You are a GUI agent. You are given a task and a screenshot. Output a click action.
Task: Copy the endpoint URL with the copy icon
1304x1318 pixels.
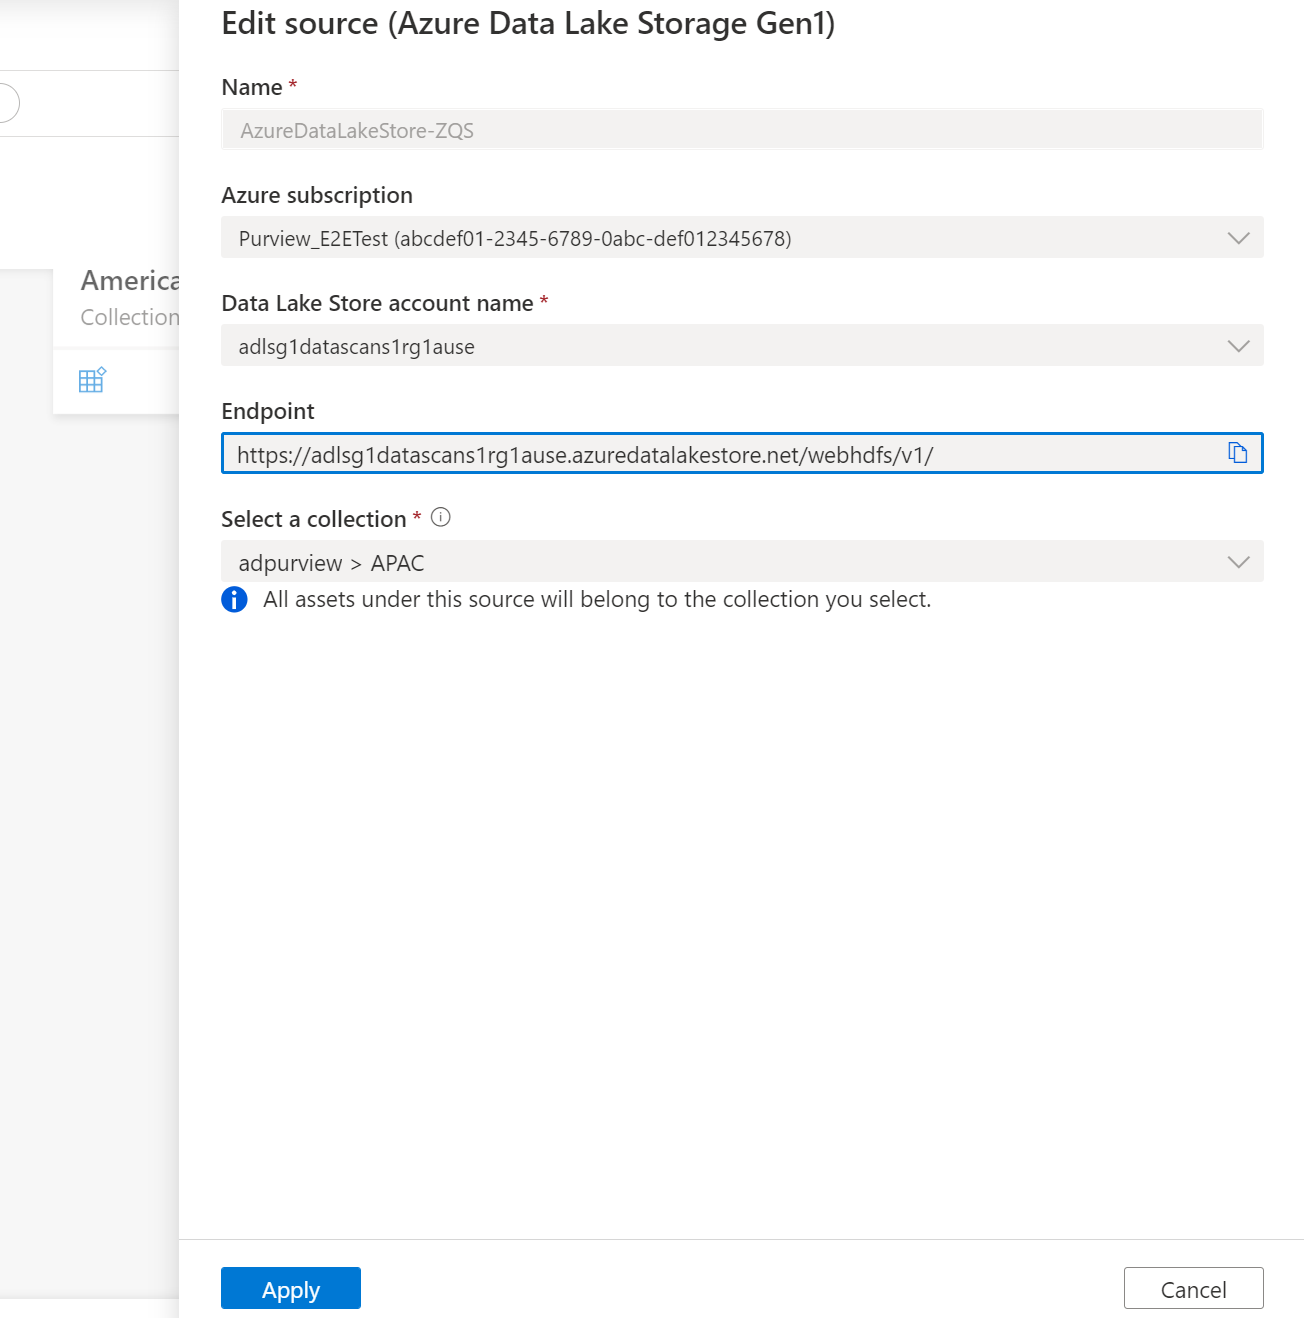(1237, 453)
